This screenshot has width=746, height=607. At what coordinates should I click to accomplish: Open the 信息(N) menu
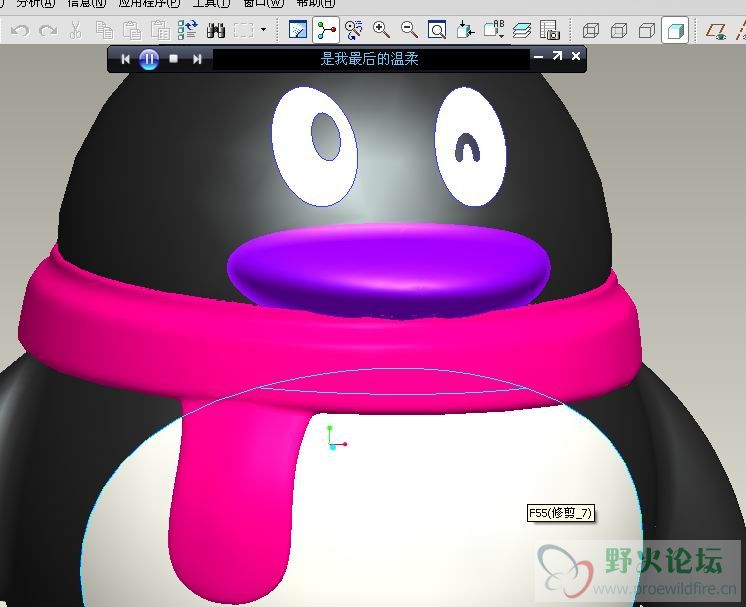87,3
